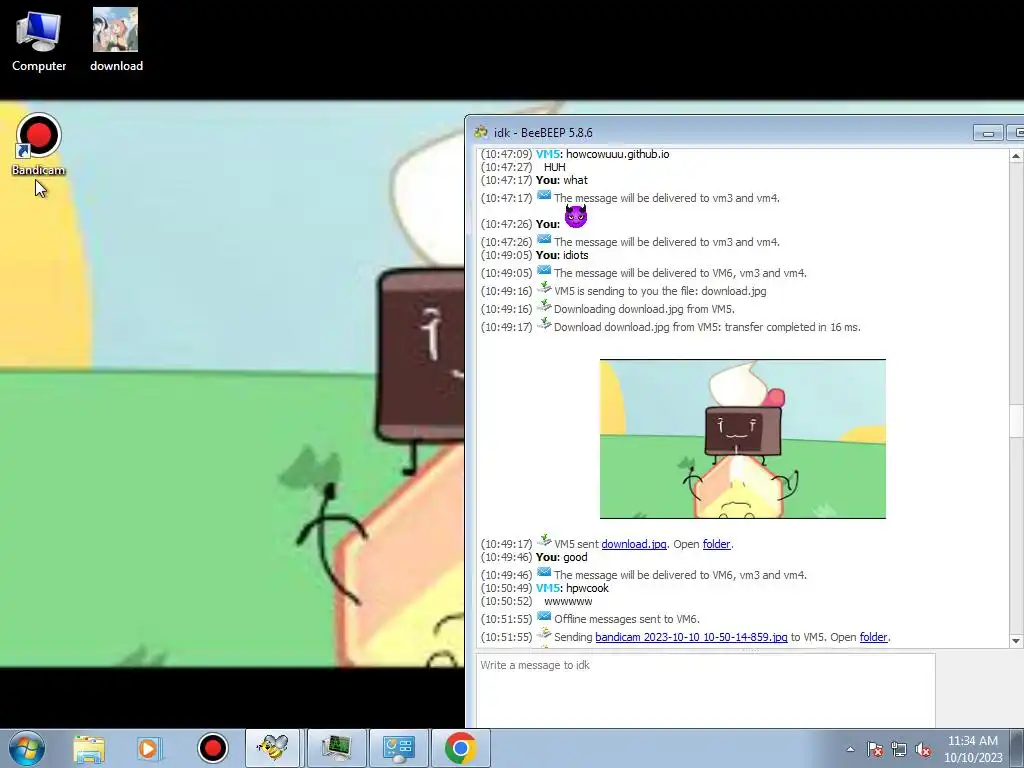This screenshot has width=1024, height=768.
Task: Minimize the BeeBEEP window
Action: pos(988,133)
